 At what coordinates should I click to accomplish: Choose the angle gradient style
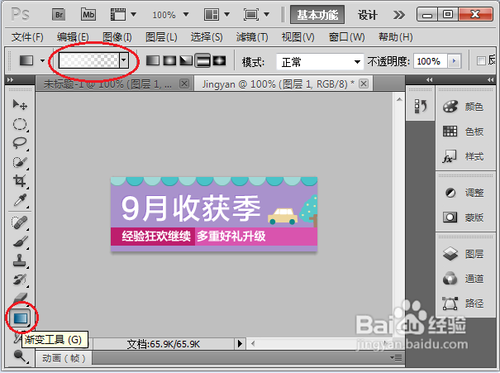186,61
